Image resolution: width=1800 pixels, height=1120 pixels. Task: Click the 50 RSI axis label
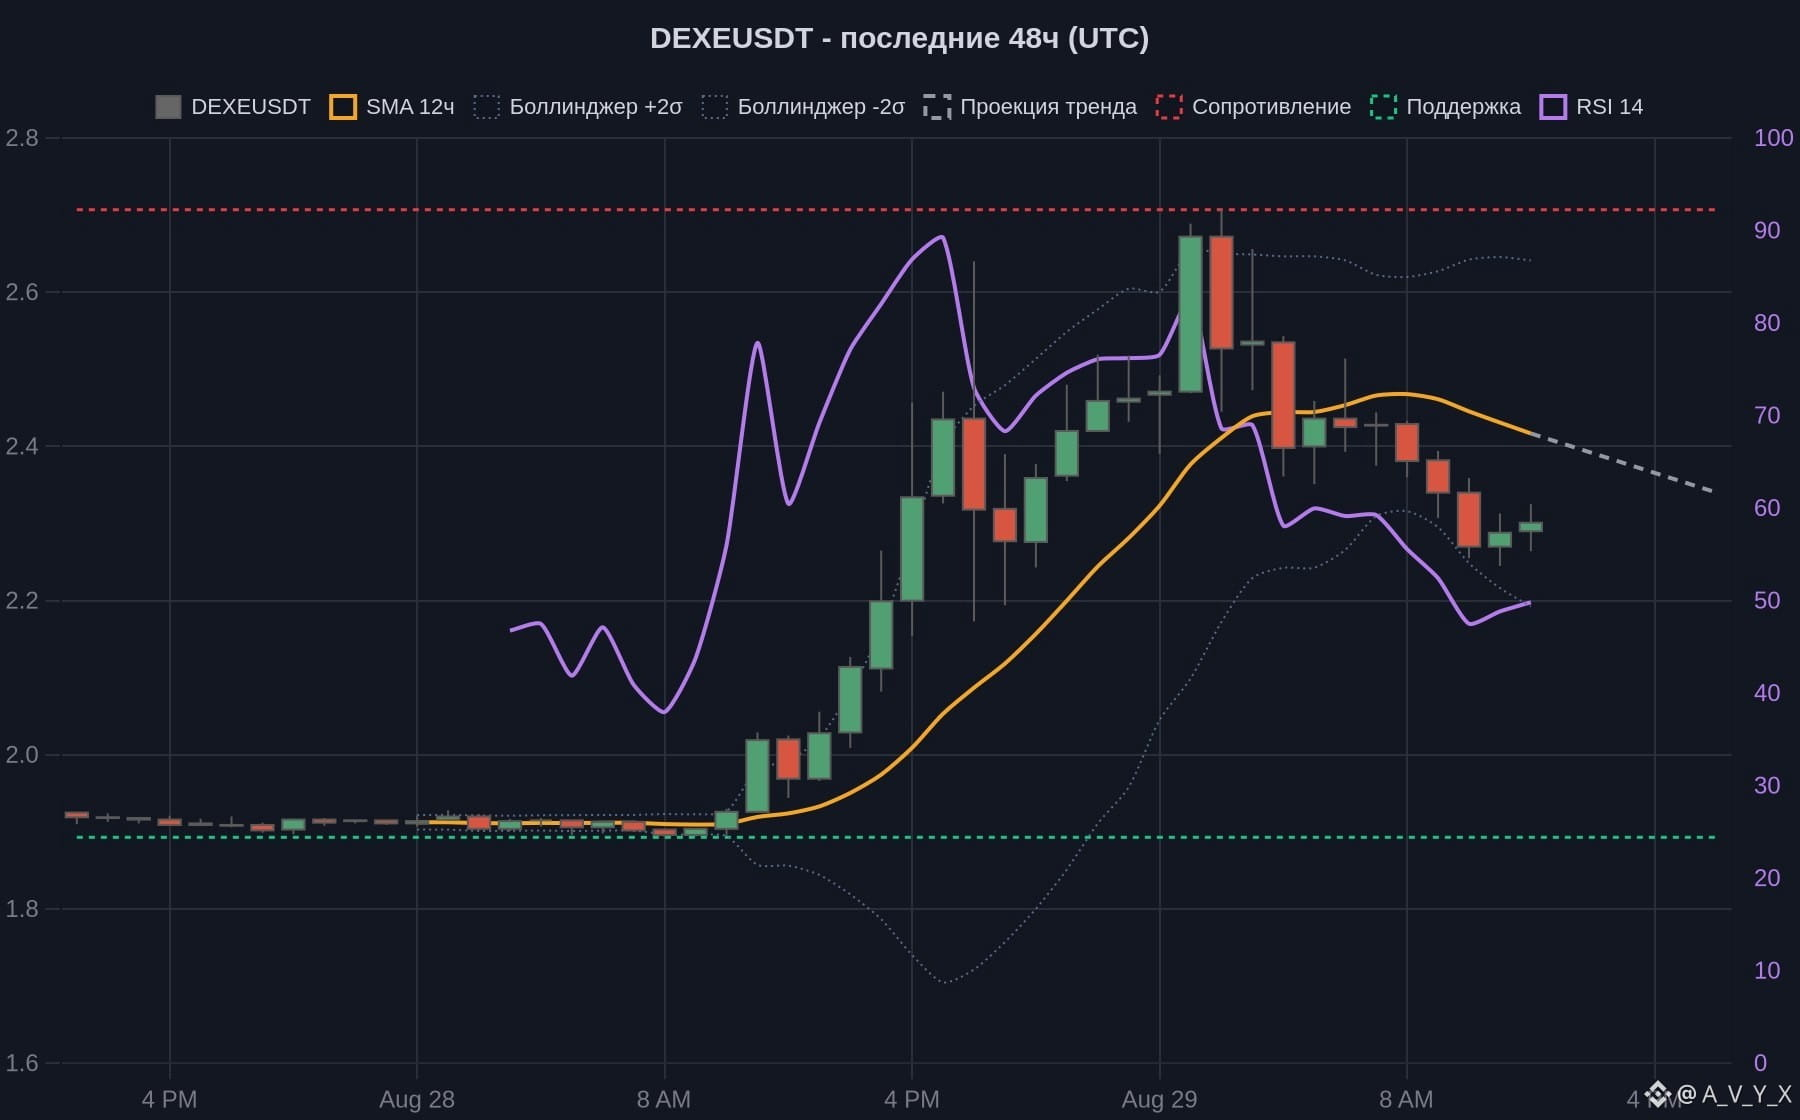pos(1767,601)
